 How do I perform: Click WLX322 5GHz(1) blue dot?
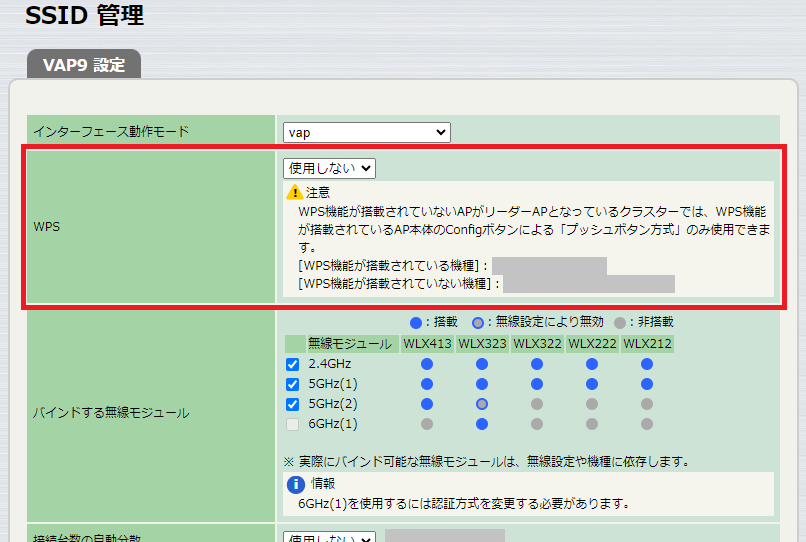(x=537, y=384)
